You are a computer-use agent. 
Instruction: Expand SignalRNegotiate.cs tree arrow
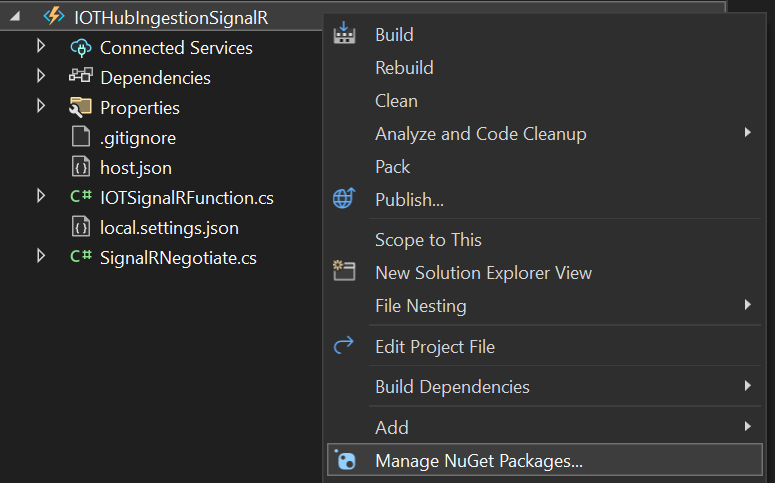[x=41, y=256]
